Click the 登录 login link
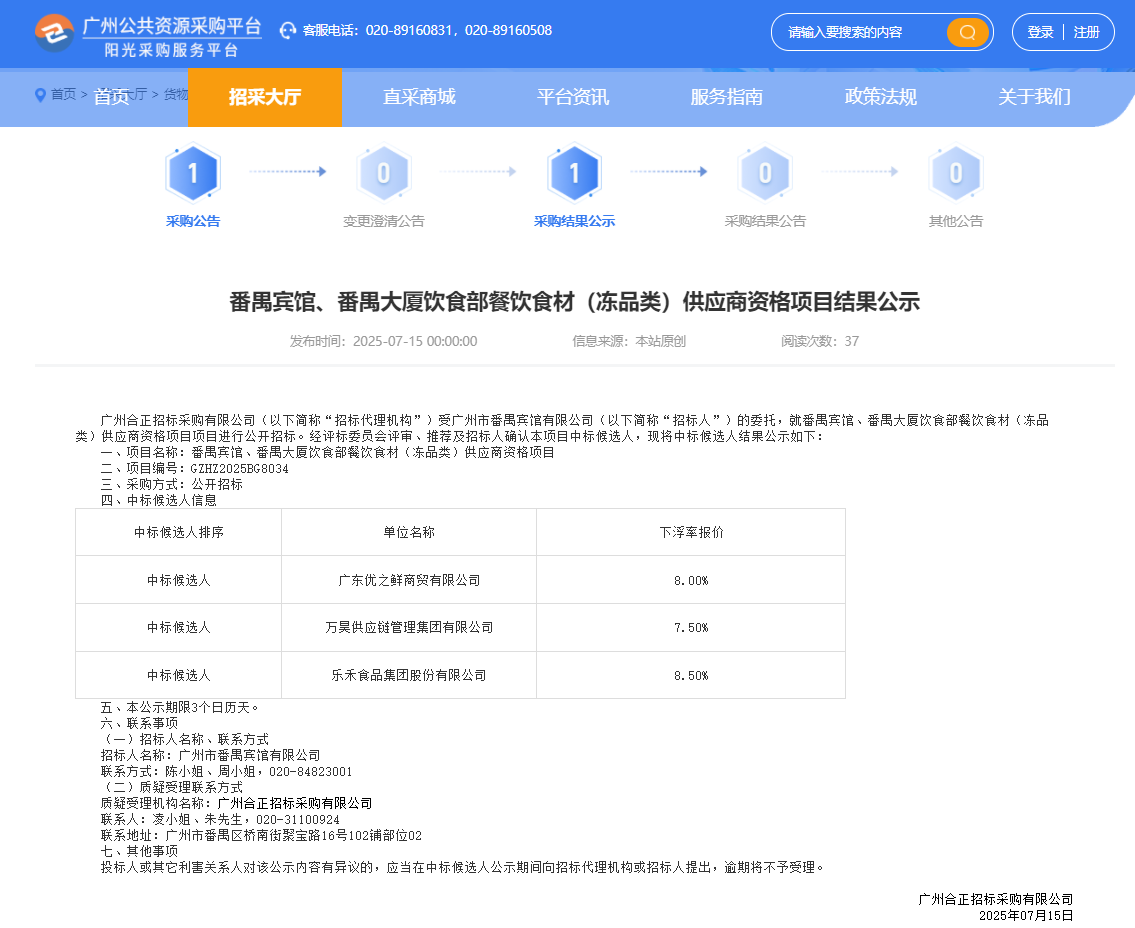Image resolution: width=1135 pixels, height=928 pixels. 1040,32
